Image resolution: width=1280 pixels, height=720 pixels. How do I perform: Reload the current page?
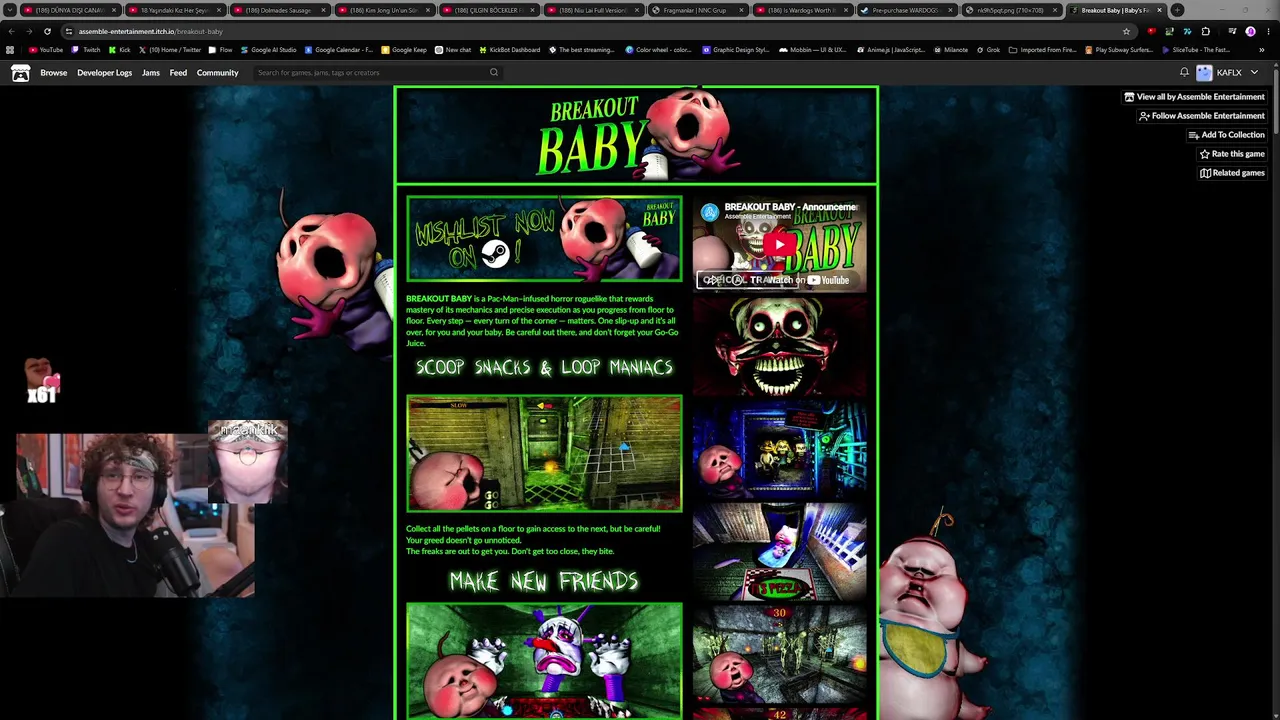coord(46,31)
